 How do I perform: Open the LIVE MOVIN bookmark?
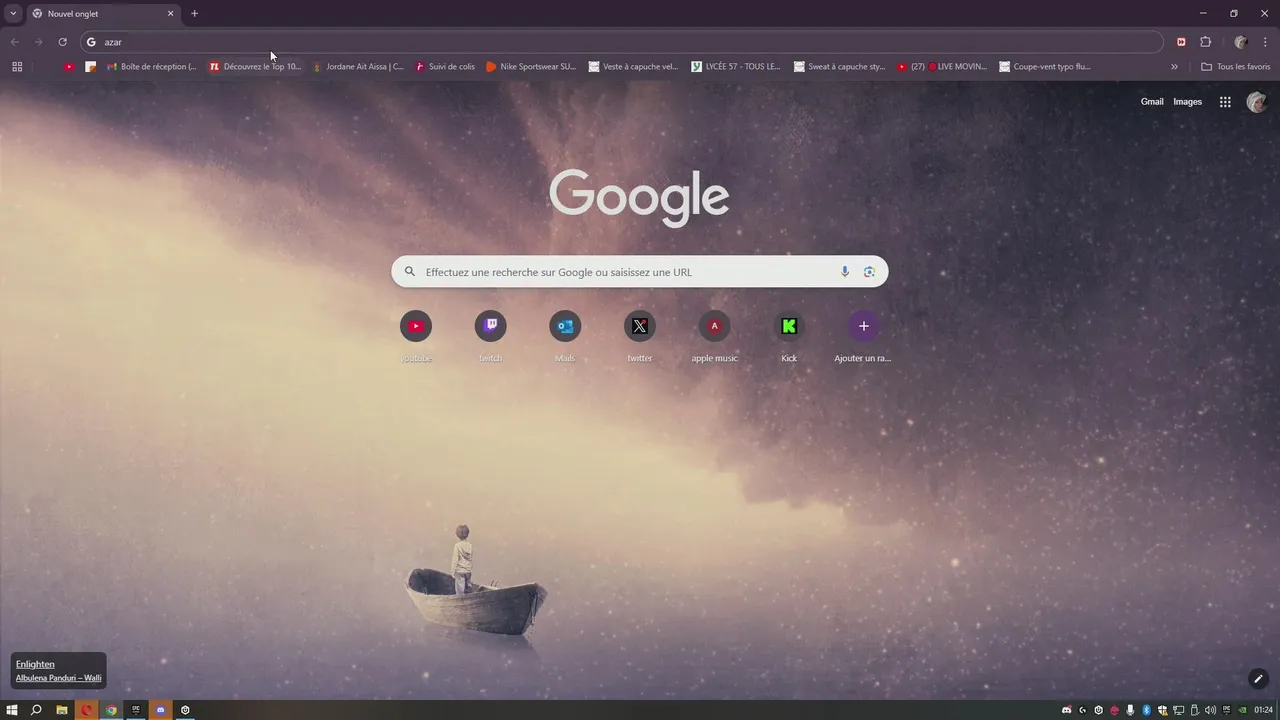click(x=942, y=67)
